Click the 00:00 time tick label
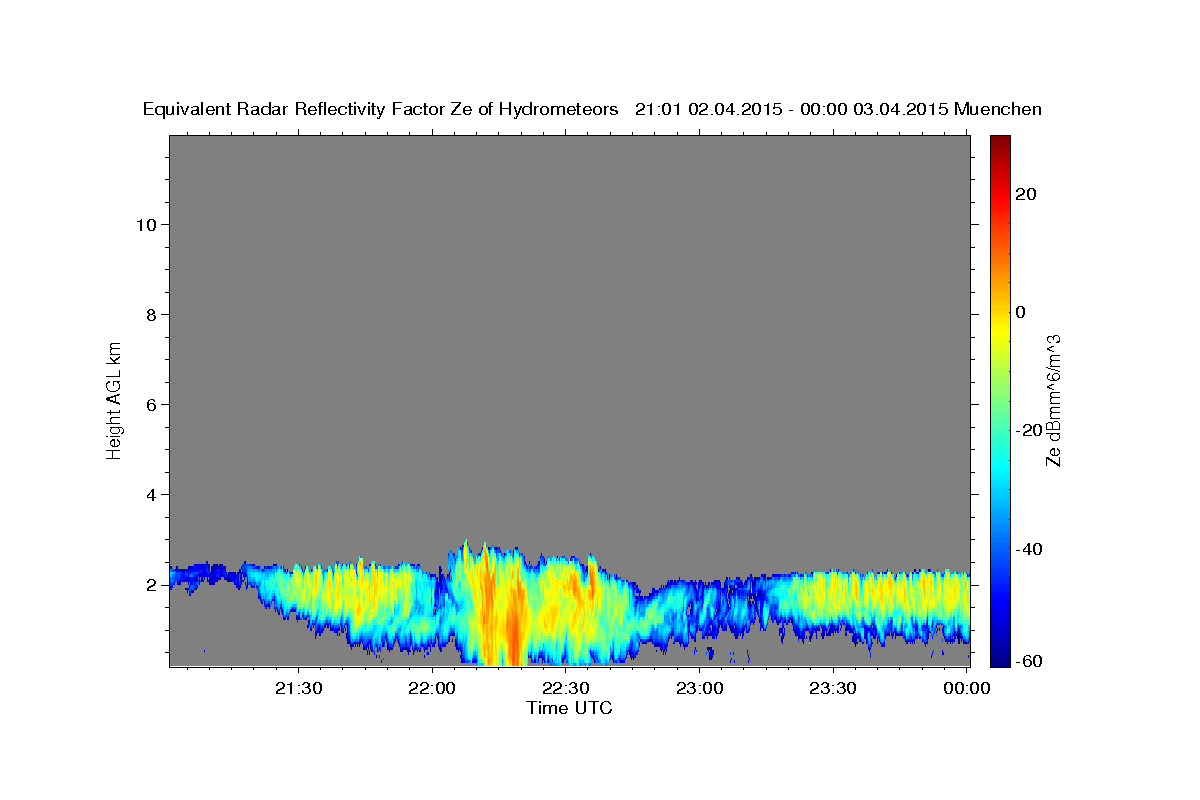 (x=967, y=688)
